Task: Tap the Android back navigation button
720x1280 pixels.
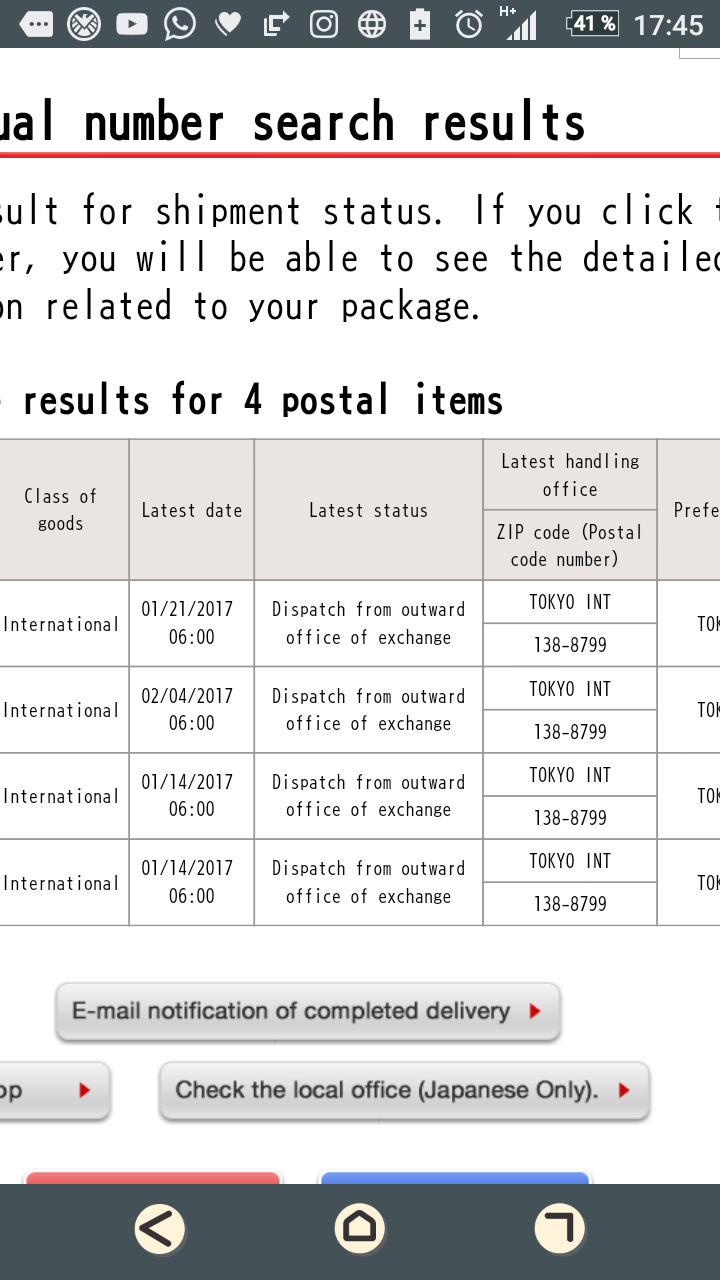Action: [160, 1228]
